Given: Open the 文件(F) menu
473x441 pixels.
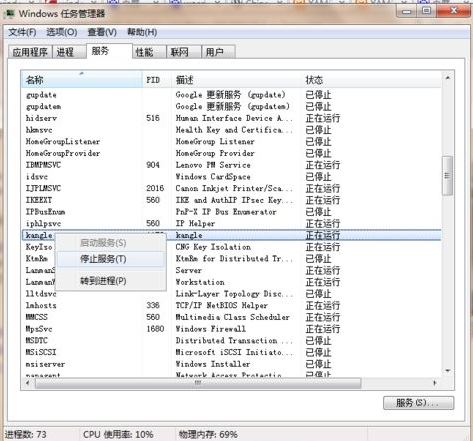Looking at the screenshot, I should (22, 32).
